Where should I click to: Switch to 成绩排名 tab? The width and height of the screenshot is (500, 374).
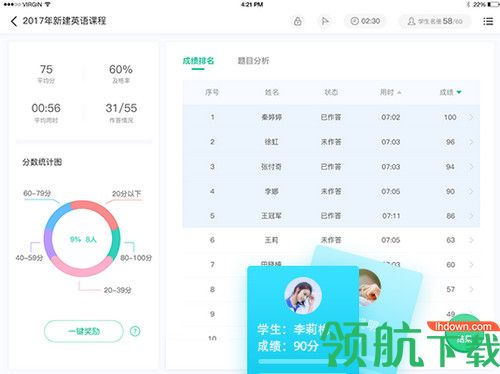[x=198, y=61]
